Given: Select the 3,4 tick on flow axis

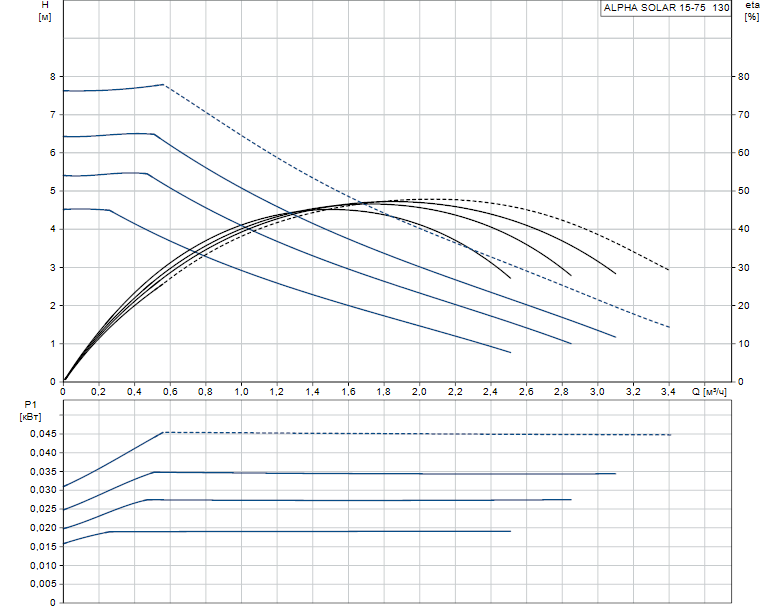Looking at the screenshot, I should point(668,392).
